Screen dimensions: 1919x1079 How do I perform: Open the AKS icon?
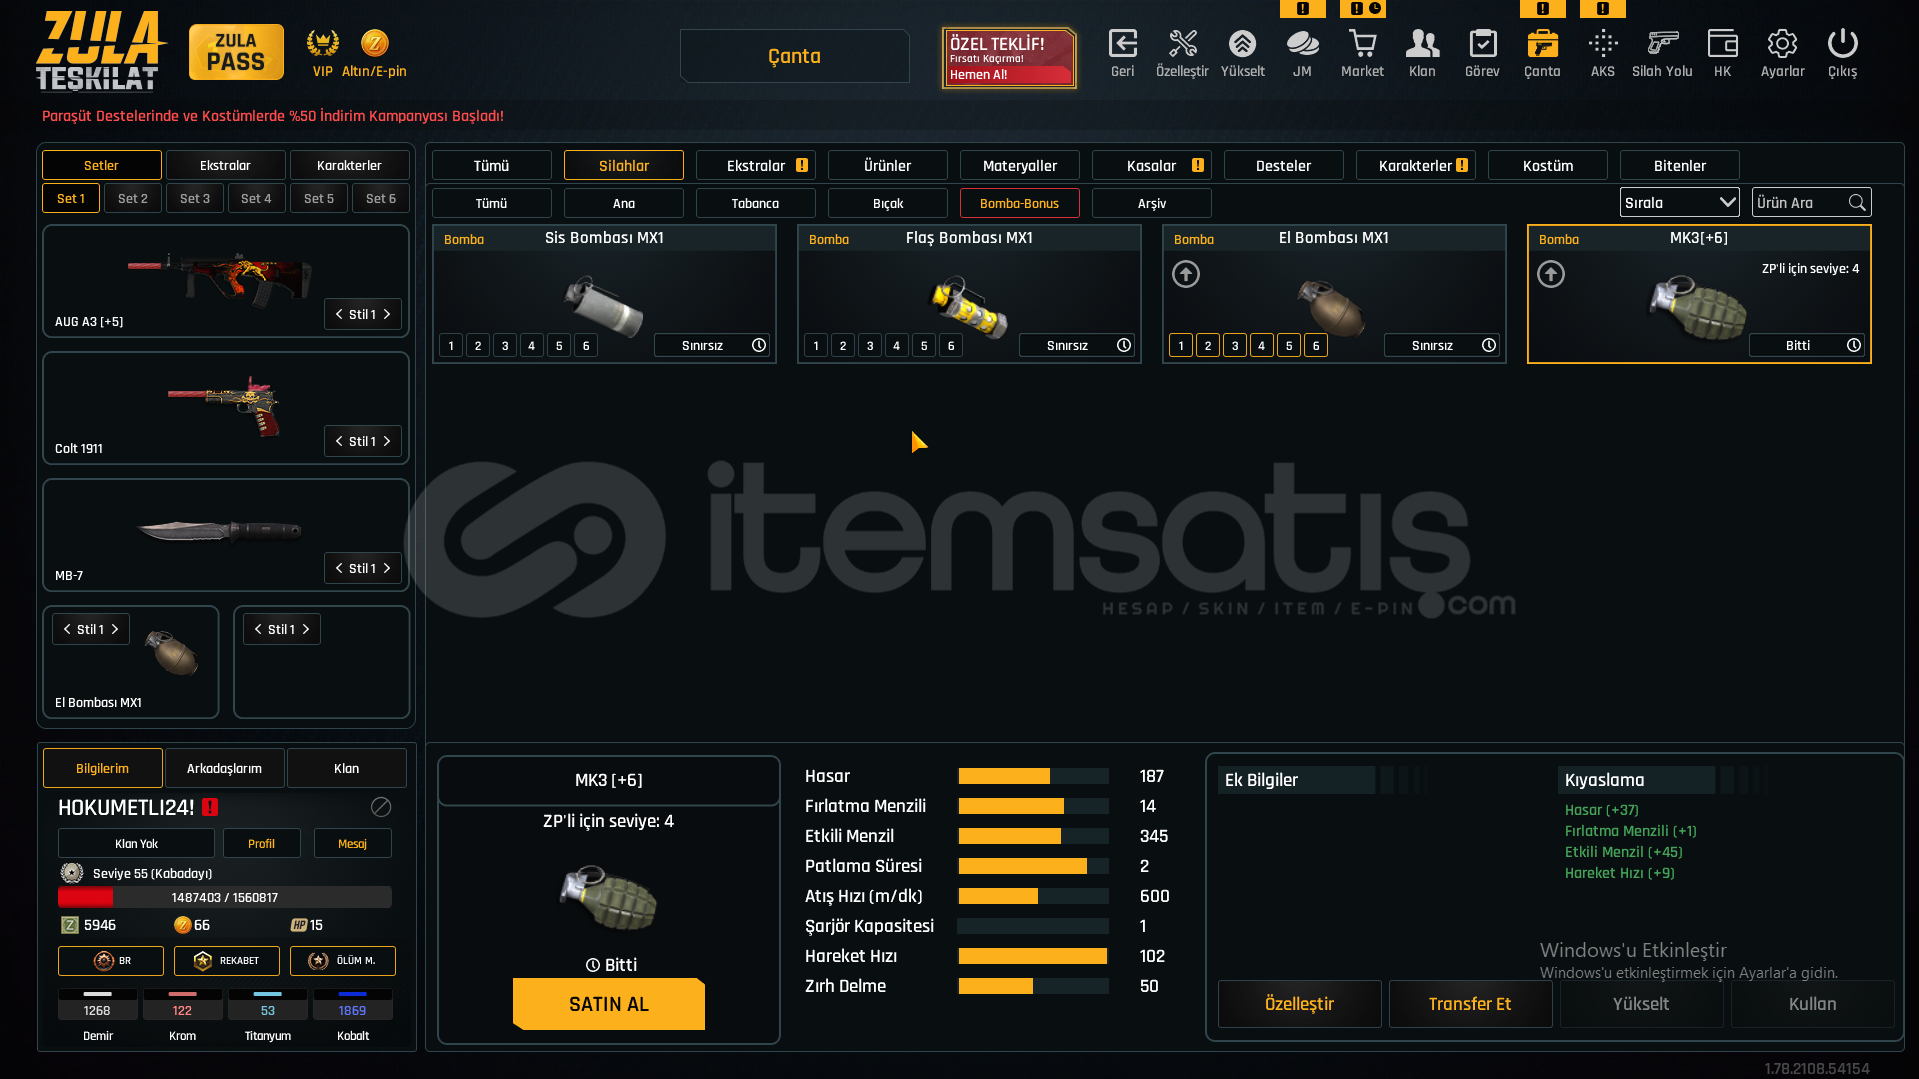click(1603, 44)
